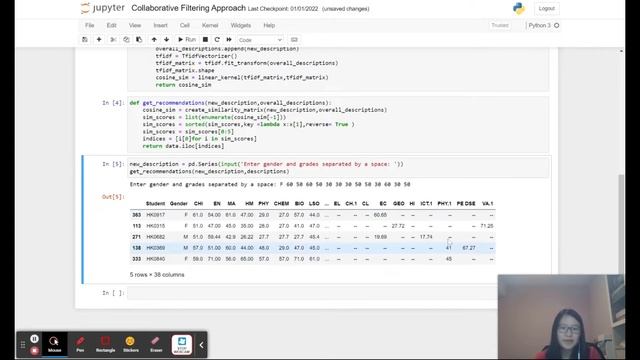The height and width of the screenshot is (360, 640).
Task: Move selected cell up with the arrow
Action: click(154, 40)
